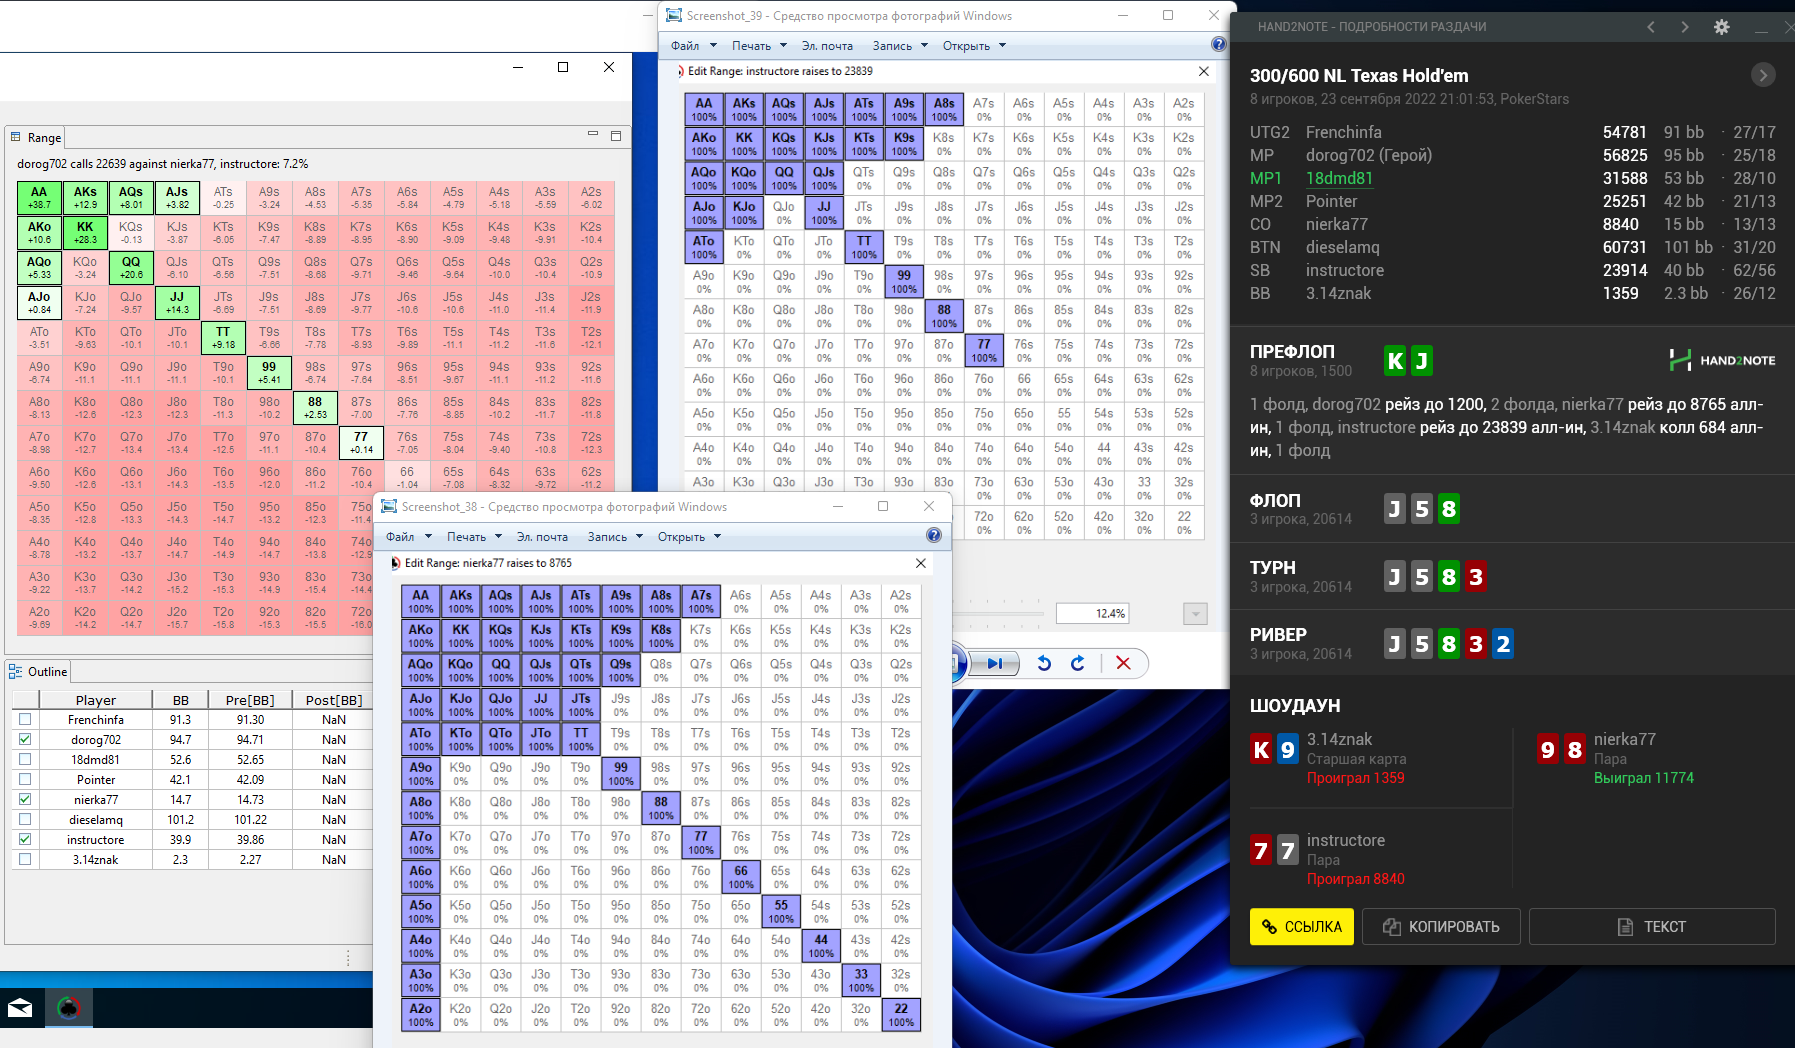Click the Pre[BB] column header
This screenshot has height=1048, width=1795.
(x=250, y=700)
